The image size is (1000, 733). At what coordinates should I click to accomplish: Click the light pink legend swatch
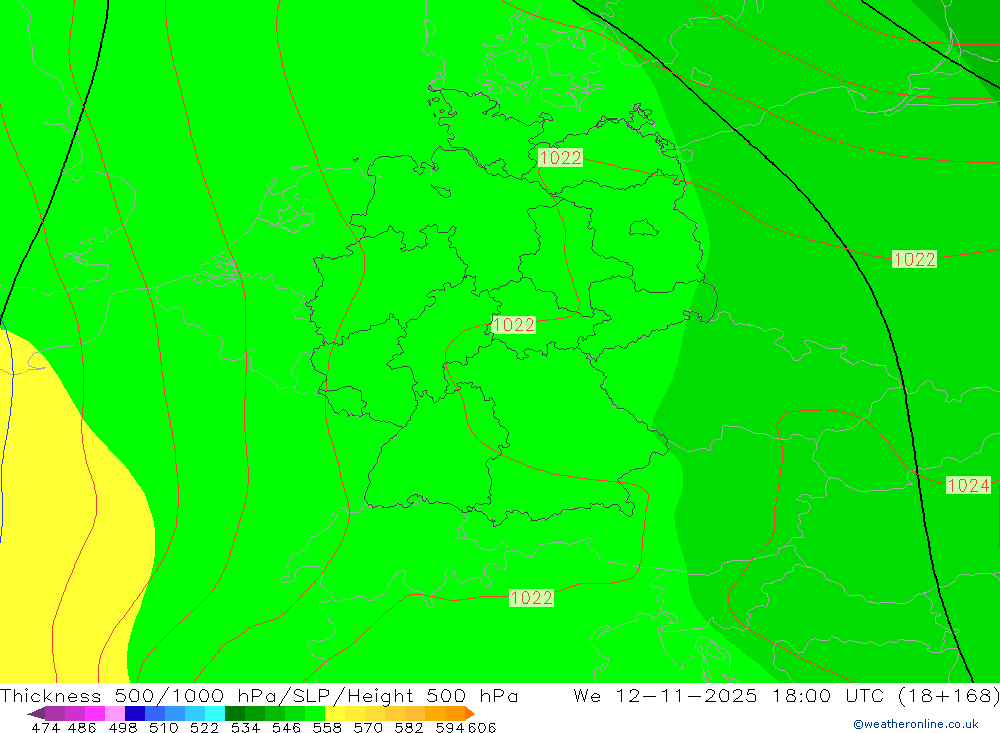point(115,713)
